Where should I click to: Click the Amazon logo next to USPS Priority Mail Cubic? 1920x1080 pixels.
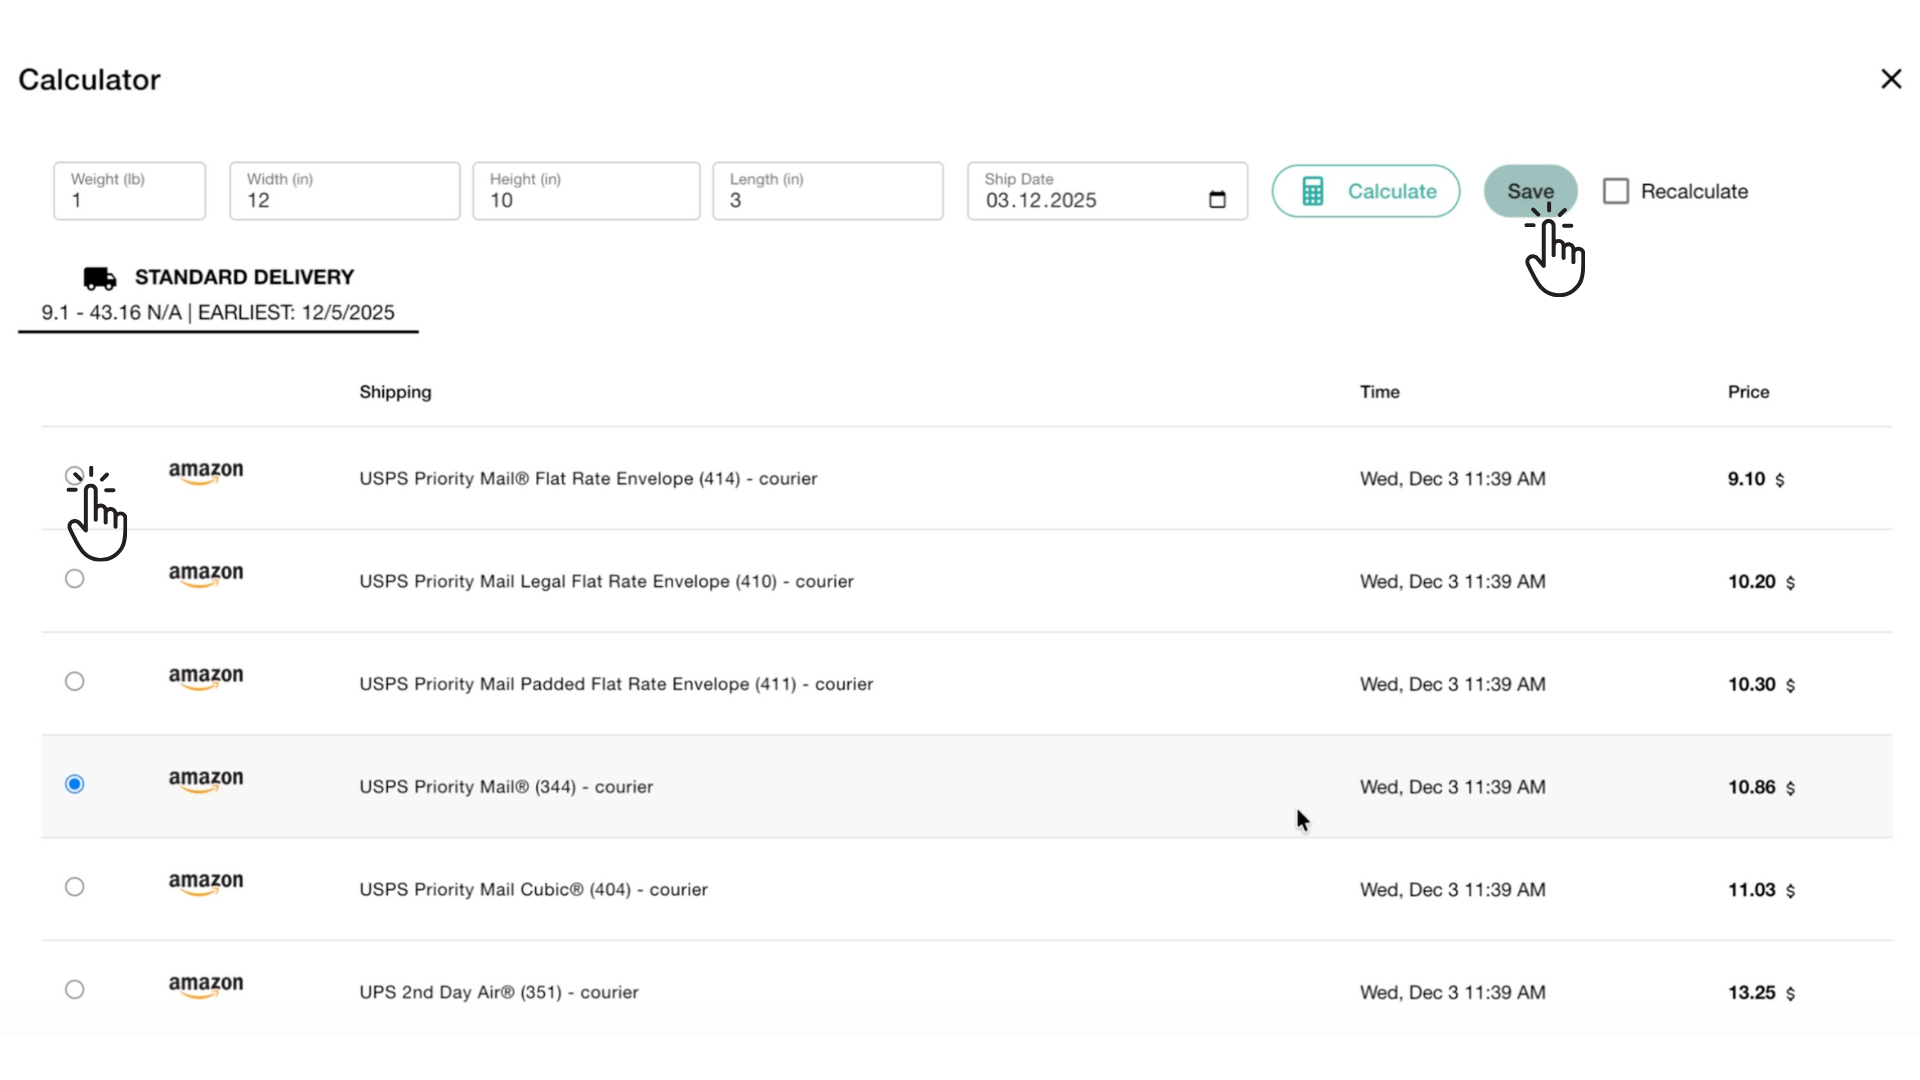tap(205, 885)
